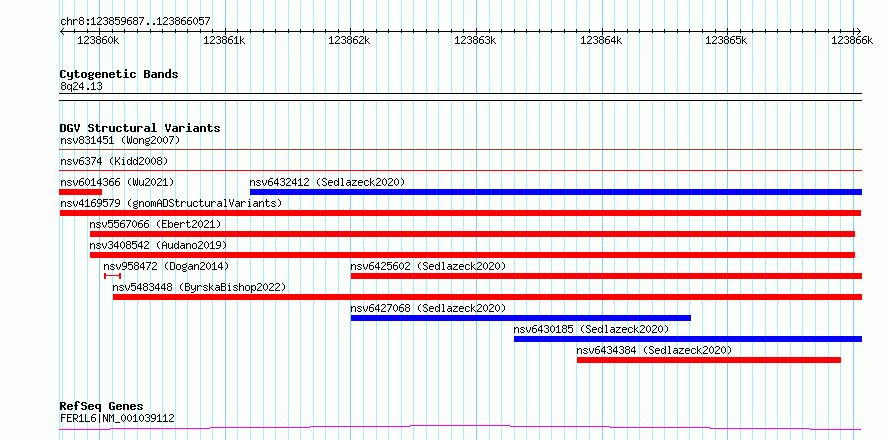The width and height of the screenshot is (890, 440).
Task: Click nsv4169579 (gnomADStructuralVariants) label
Action: pos(171,203)
